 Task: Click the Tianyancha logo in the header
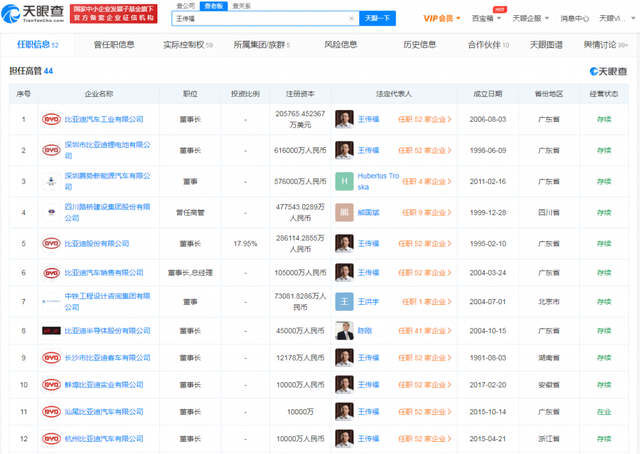click(33, 13)
